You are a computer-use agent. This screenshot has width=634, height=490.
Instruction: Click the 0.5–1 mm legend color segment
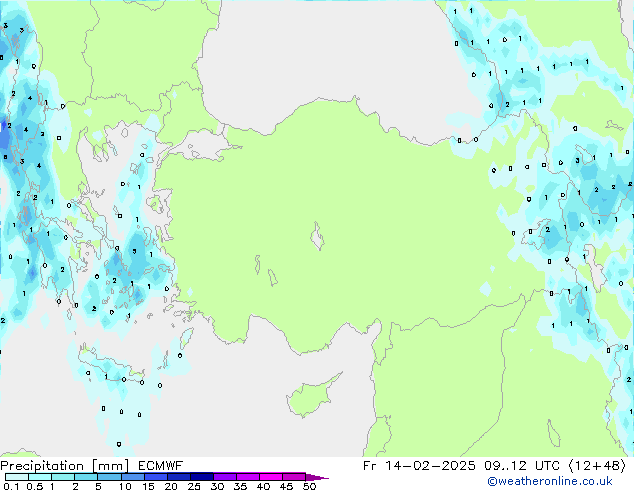(x=40, y=477)
